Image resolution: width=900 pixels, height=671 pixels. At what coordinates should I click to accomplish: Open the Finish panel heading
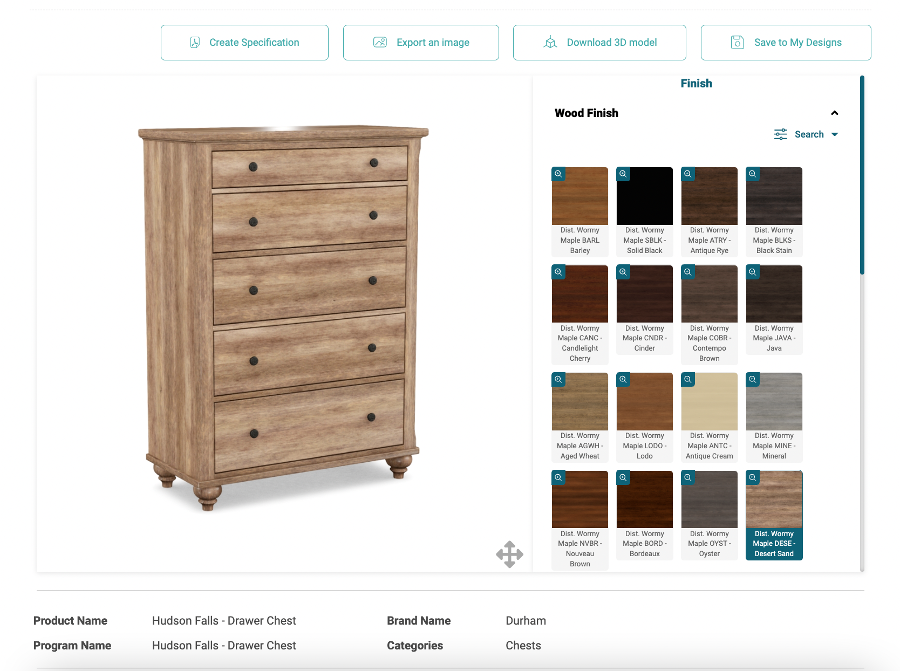696,83
